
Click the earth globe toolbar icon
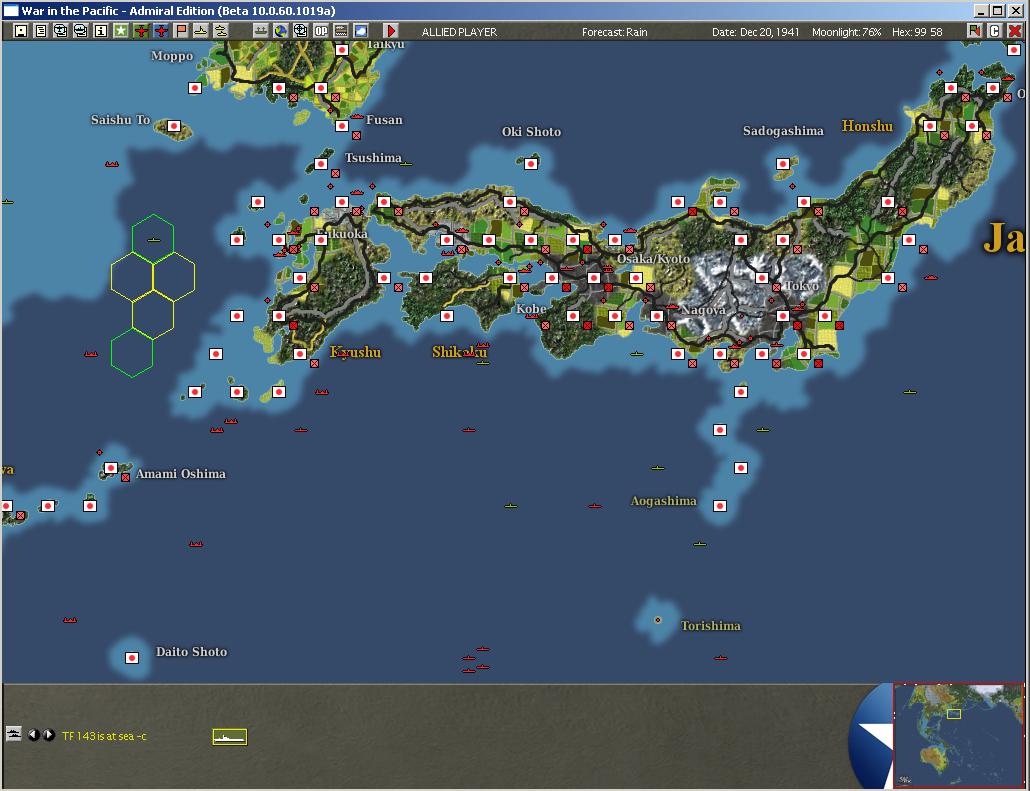pos(280,31)
